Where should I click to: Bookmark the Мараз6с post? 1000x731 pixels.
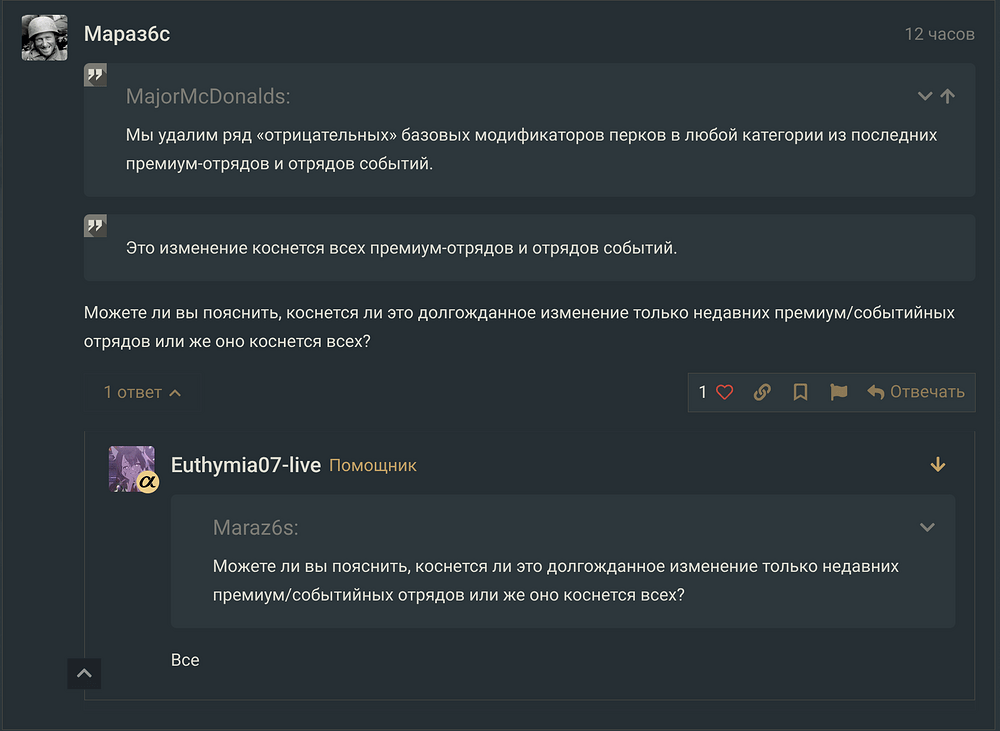pos(800,392)
